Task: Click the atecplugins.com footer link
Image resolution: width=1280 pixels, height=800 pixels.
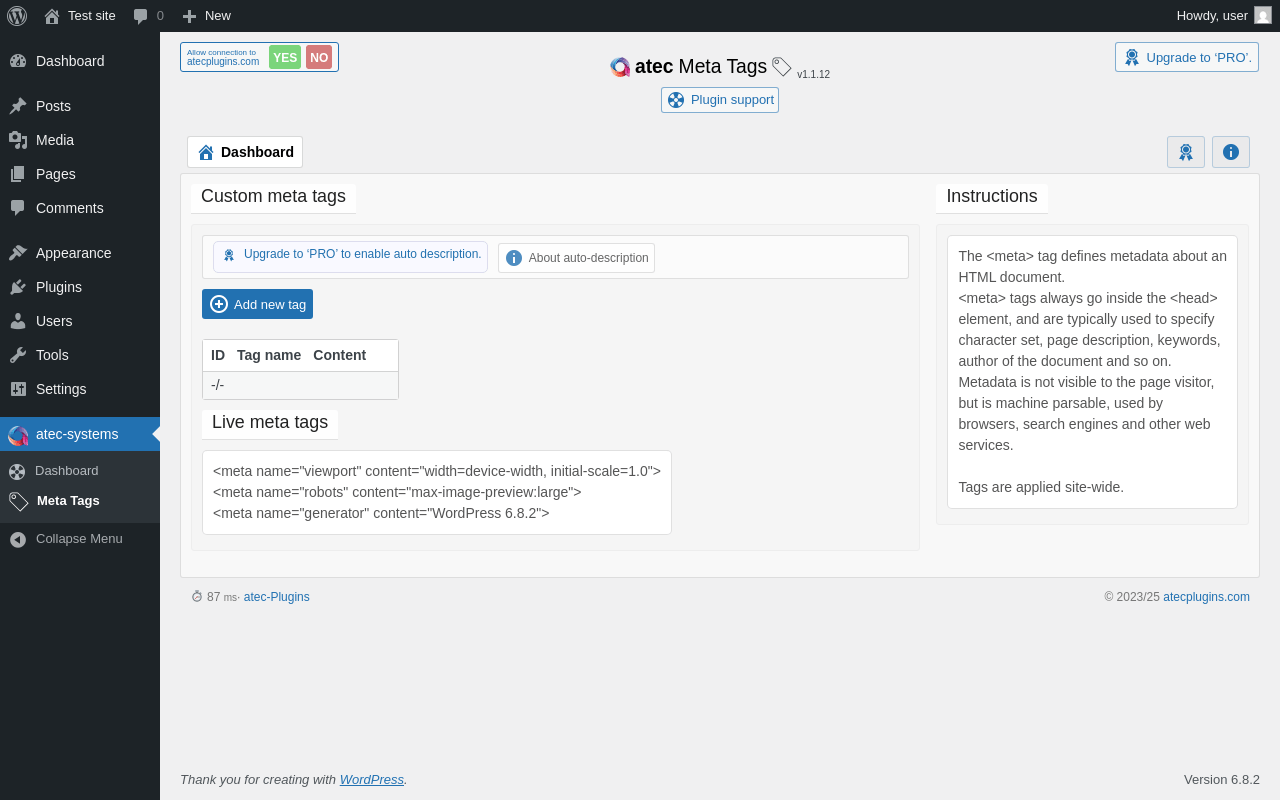Action: click(1206, 597)
